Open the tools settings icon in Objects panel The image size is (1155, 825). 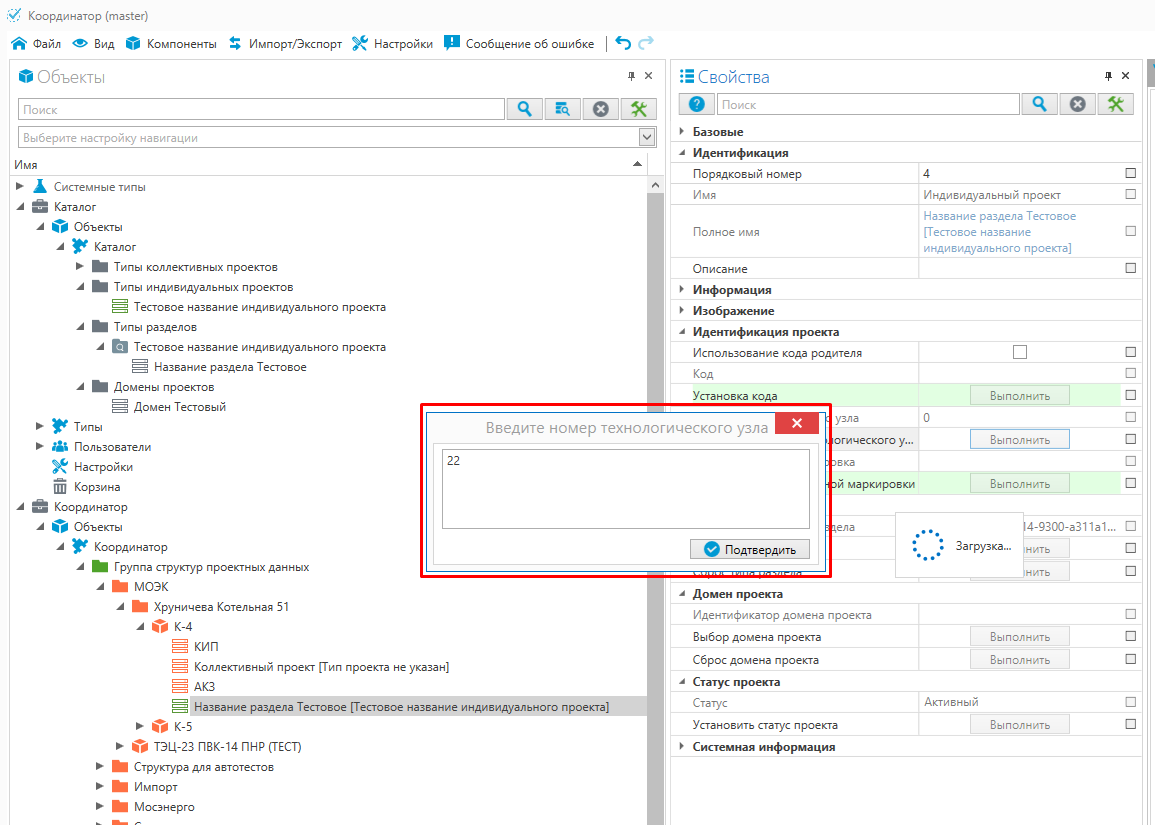(x=638, y=109)
